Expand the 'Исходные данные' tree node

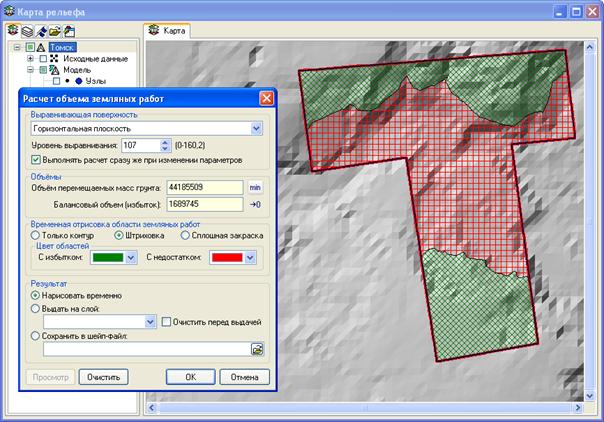(x=30, y=59)
